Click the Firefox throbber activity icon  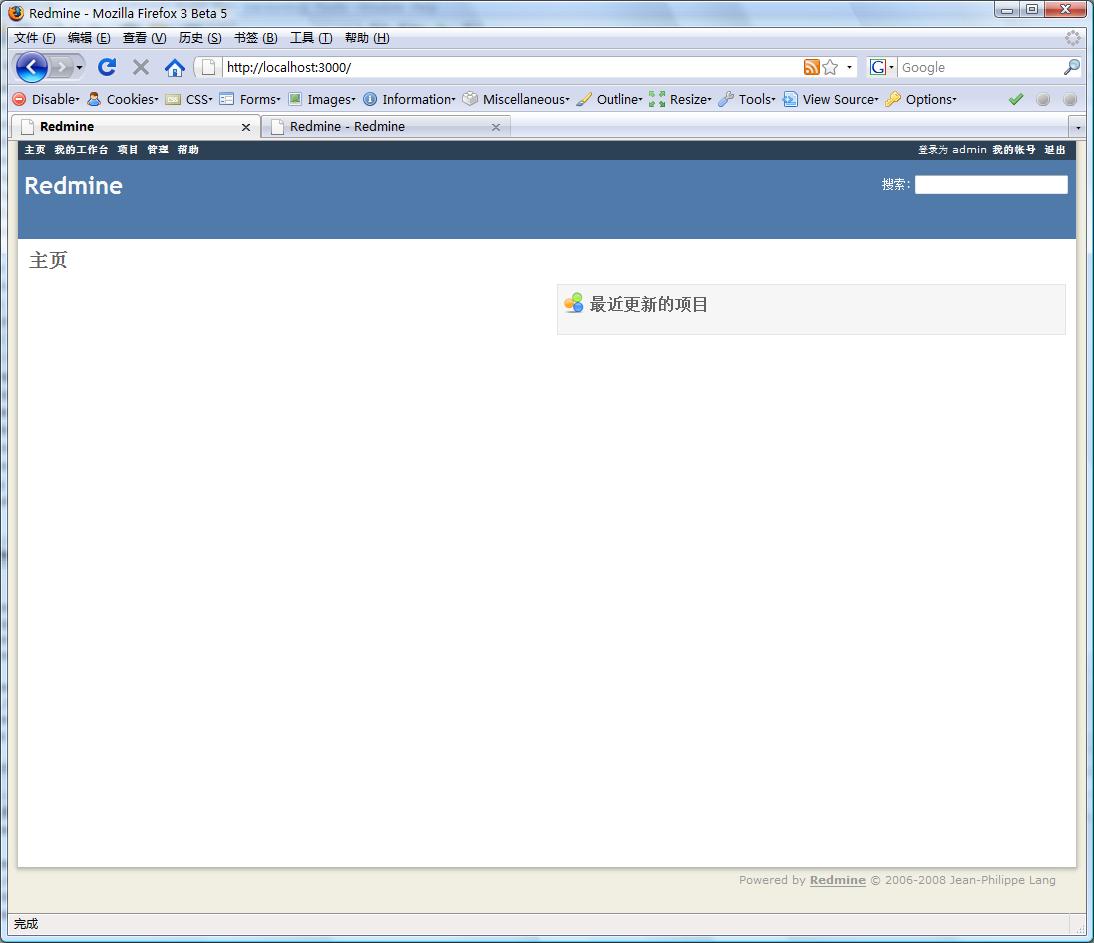click(1072, 38)
